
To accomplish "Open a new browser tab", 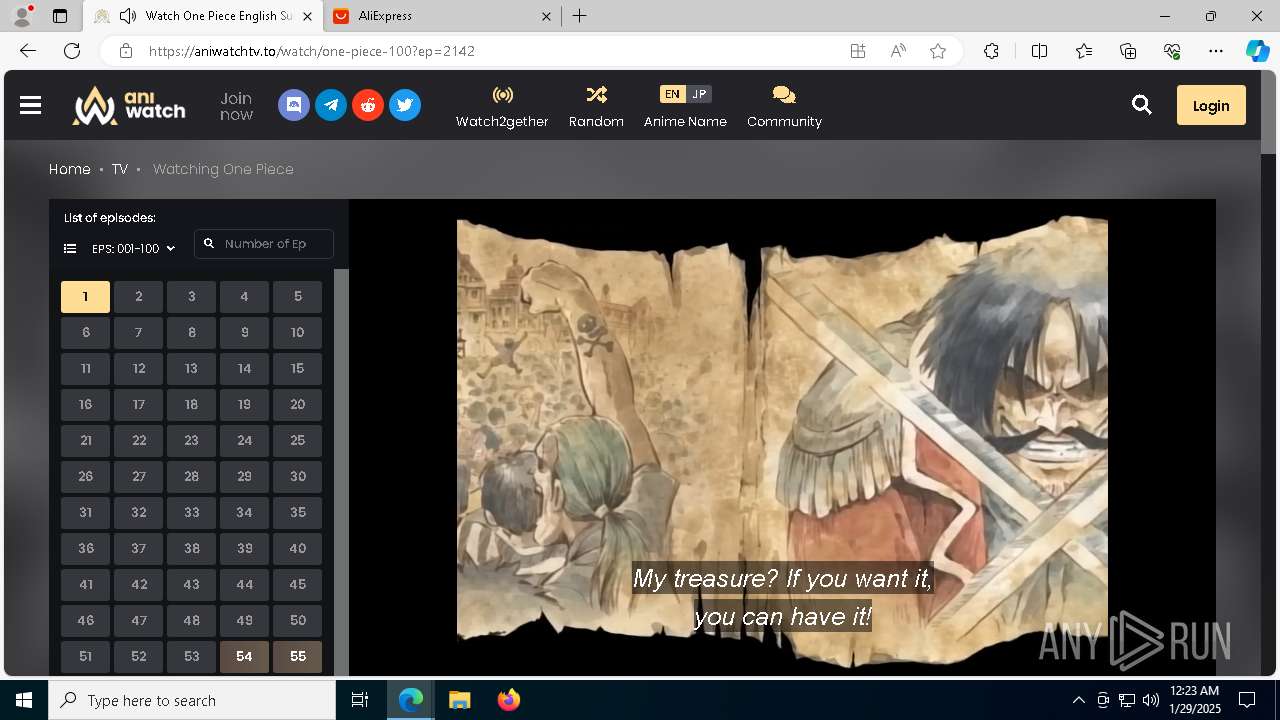I will [x=580, y=16].
